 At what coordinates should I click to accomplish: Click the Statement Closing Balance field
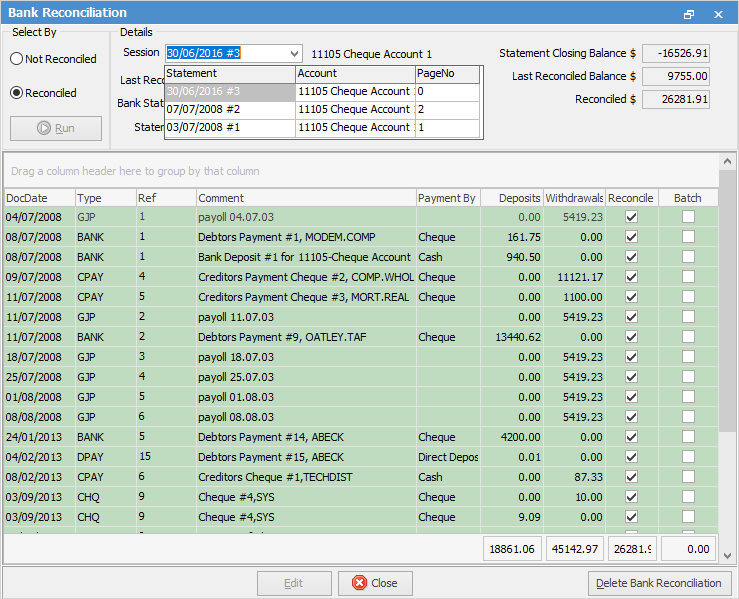tap(675, 54)
